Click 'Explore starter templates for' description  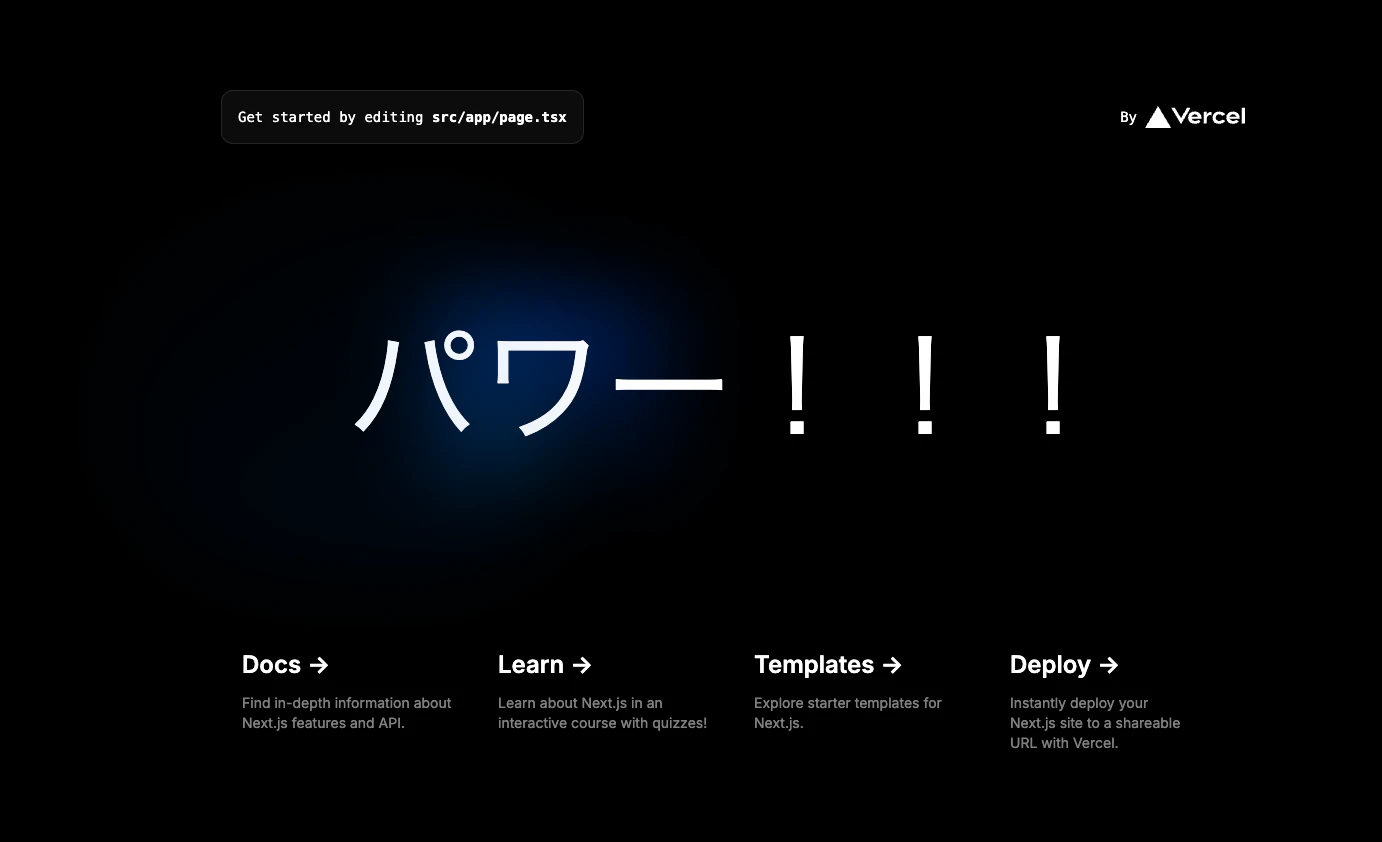848,703
